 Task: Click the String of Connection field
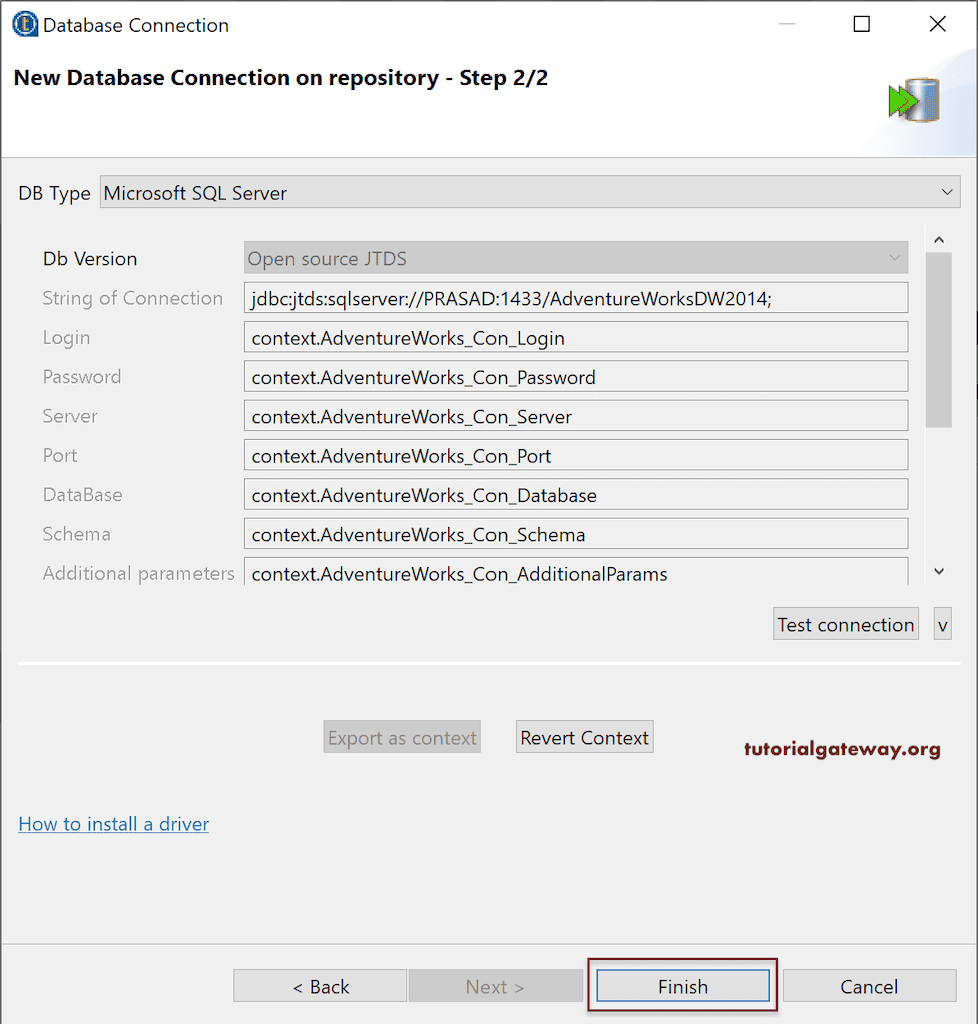(576, 298)
